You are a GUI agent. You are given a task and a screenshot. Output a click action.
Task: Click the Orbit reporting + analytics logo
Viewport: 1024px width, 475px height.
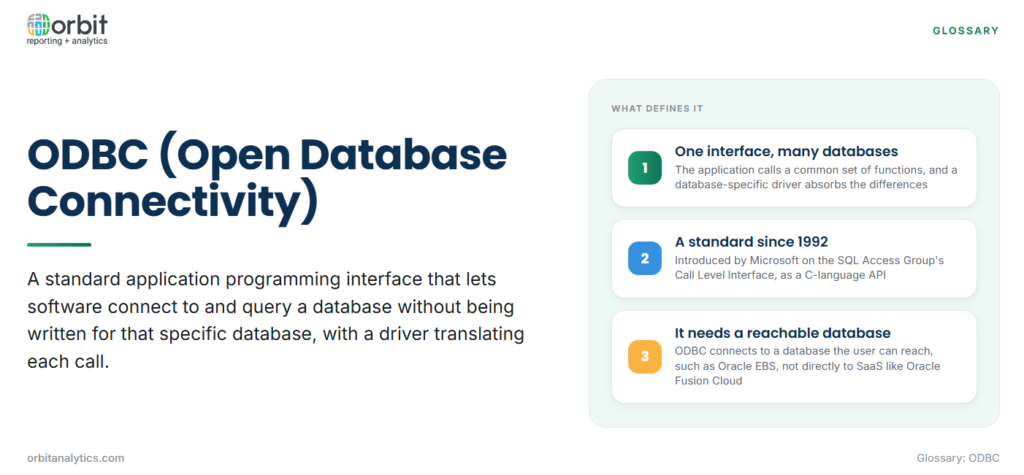click(67, 29)
